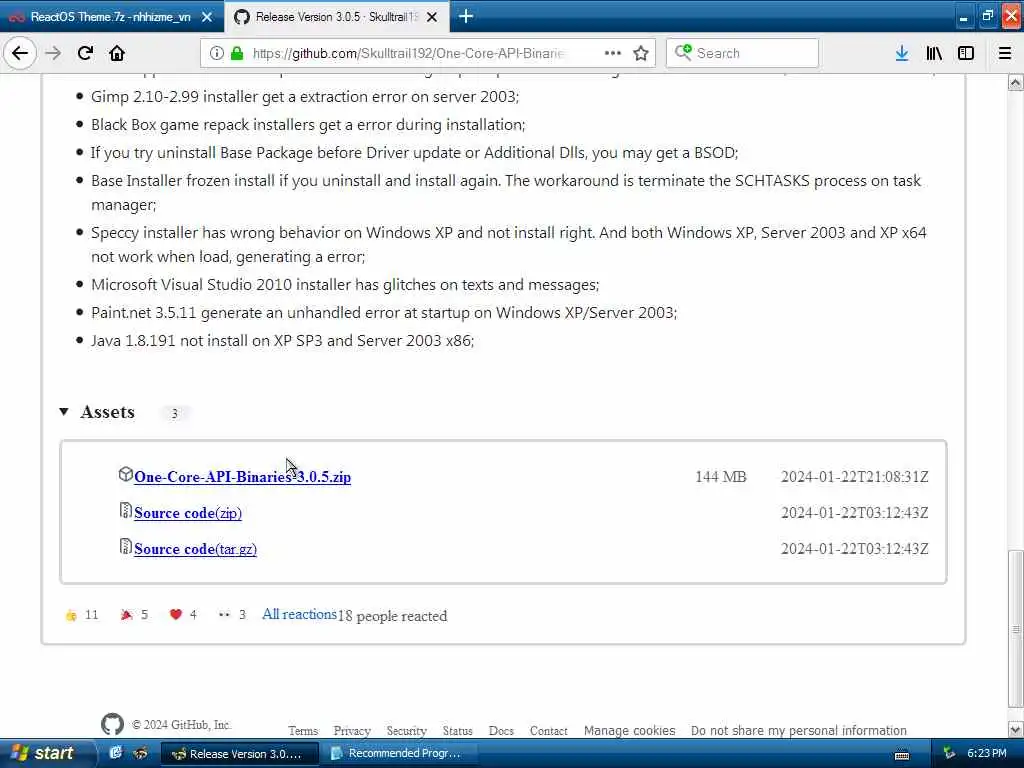Toggle the browser sidebar view
This screenshot has width=1024, height=768.
(966, 53)
